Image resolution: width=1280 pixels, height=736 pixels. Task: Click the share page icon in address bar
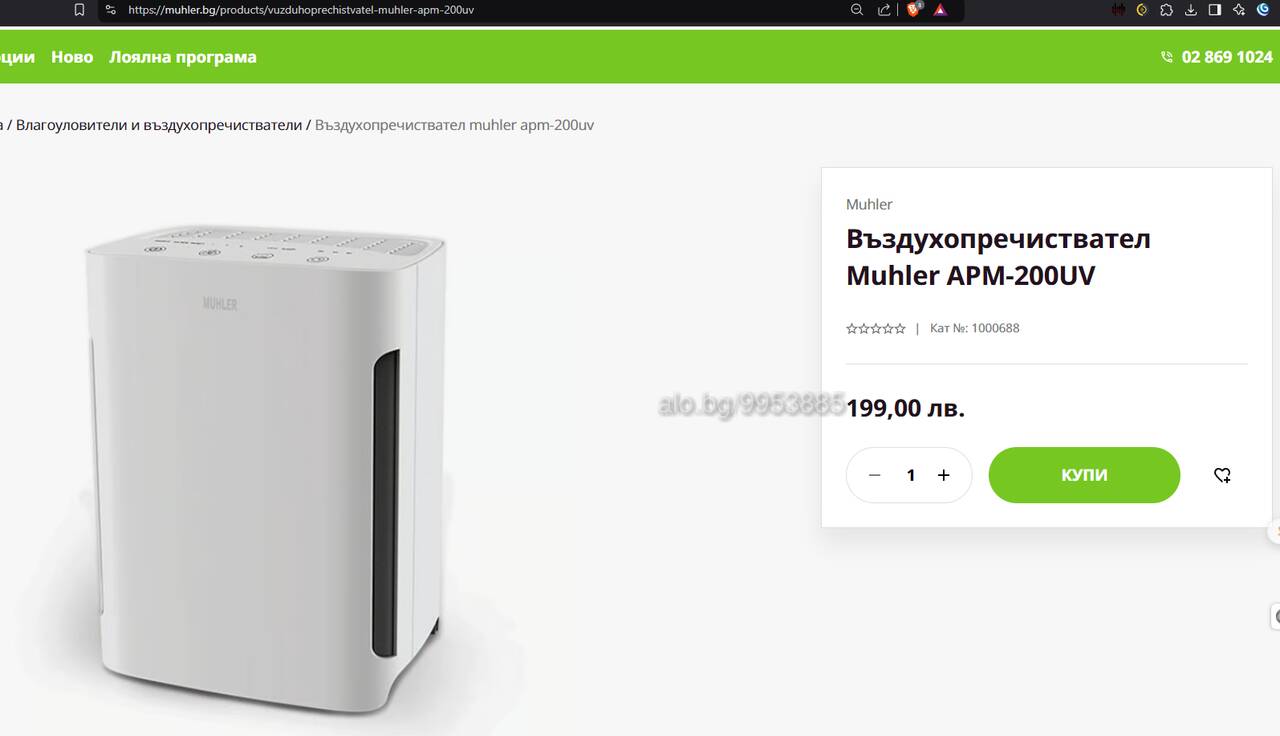click(884, 10)
